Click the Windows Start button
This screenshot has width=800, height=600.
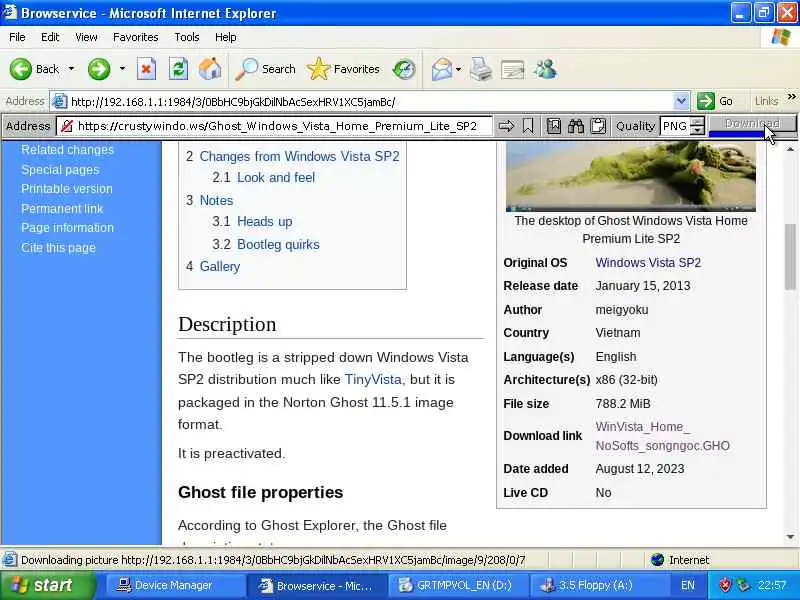pos(47,585)
